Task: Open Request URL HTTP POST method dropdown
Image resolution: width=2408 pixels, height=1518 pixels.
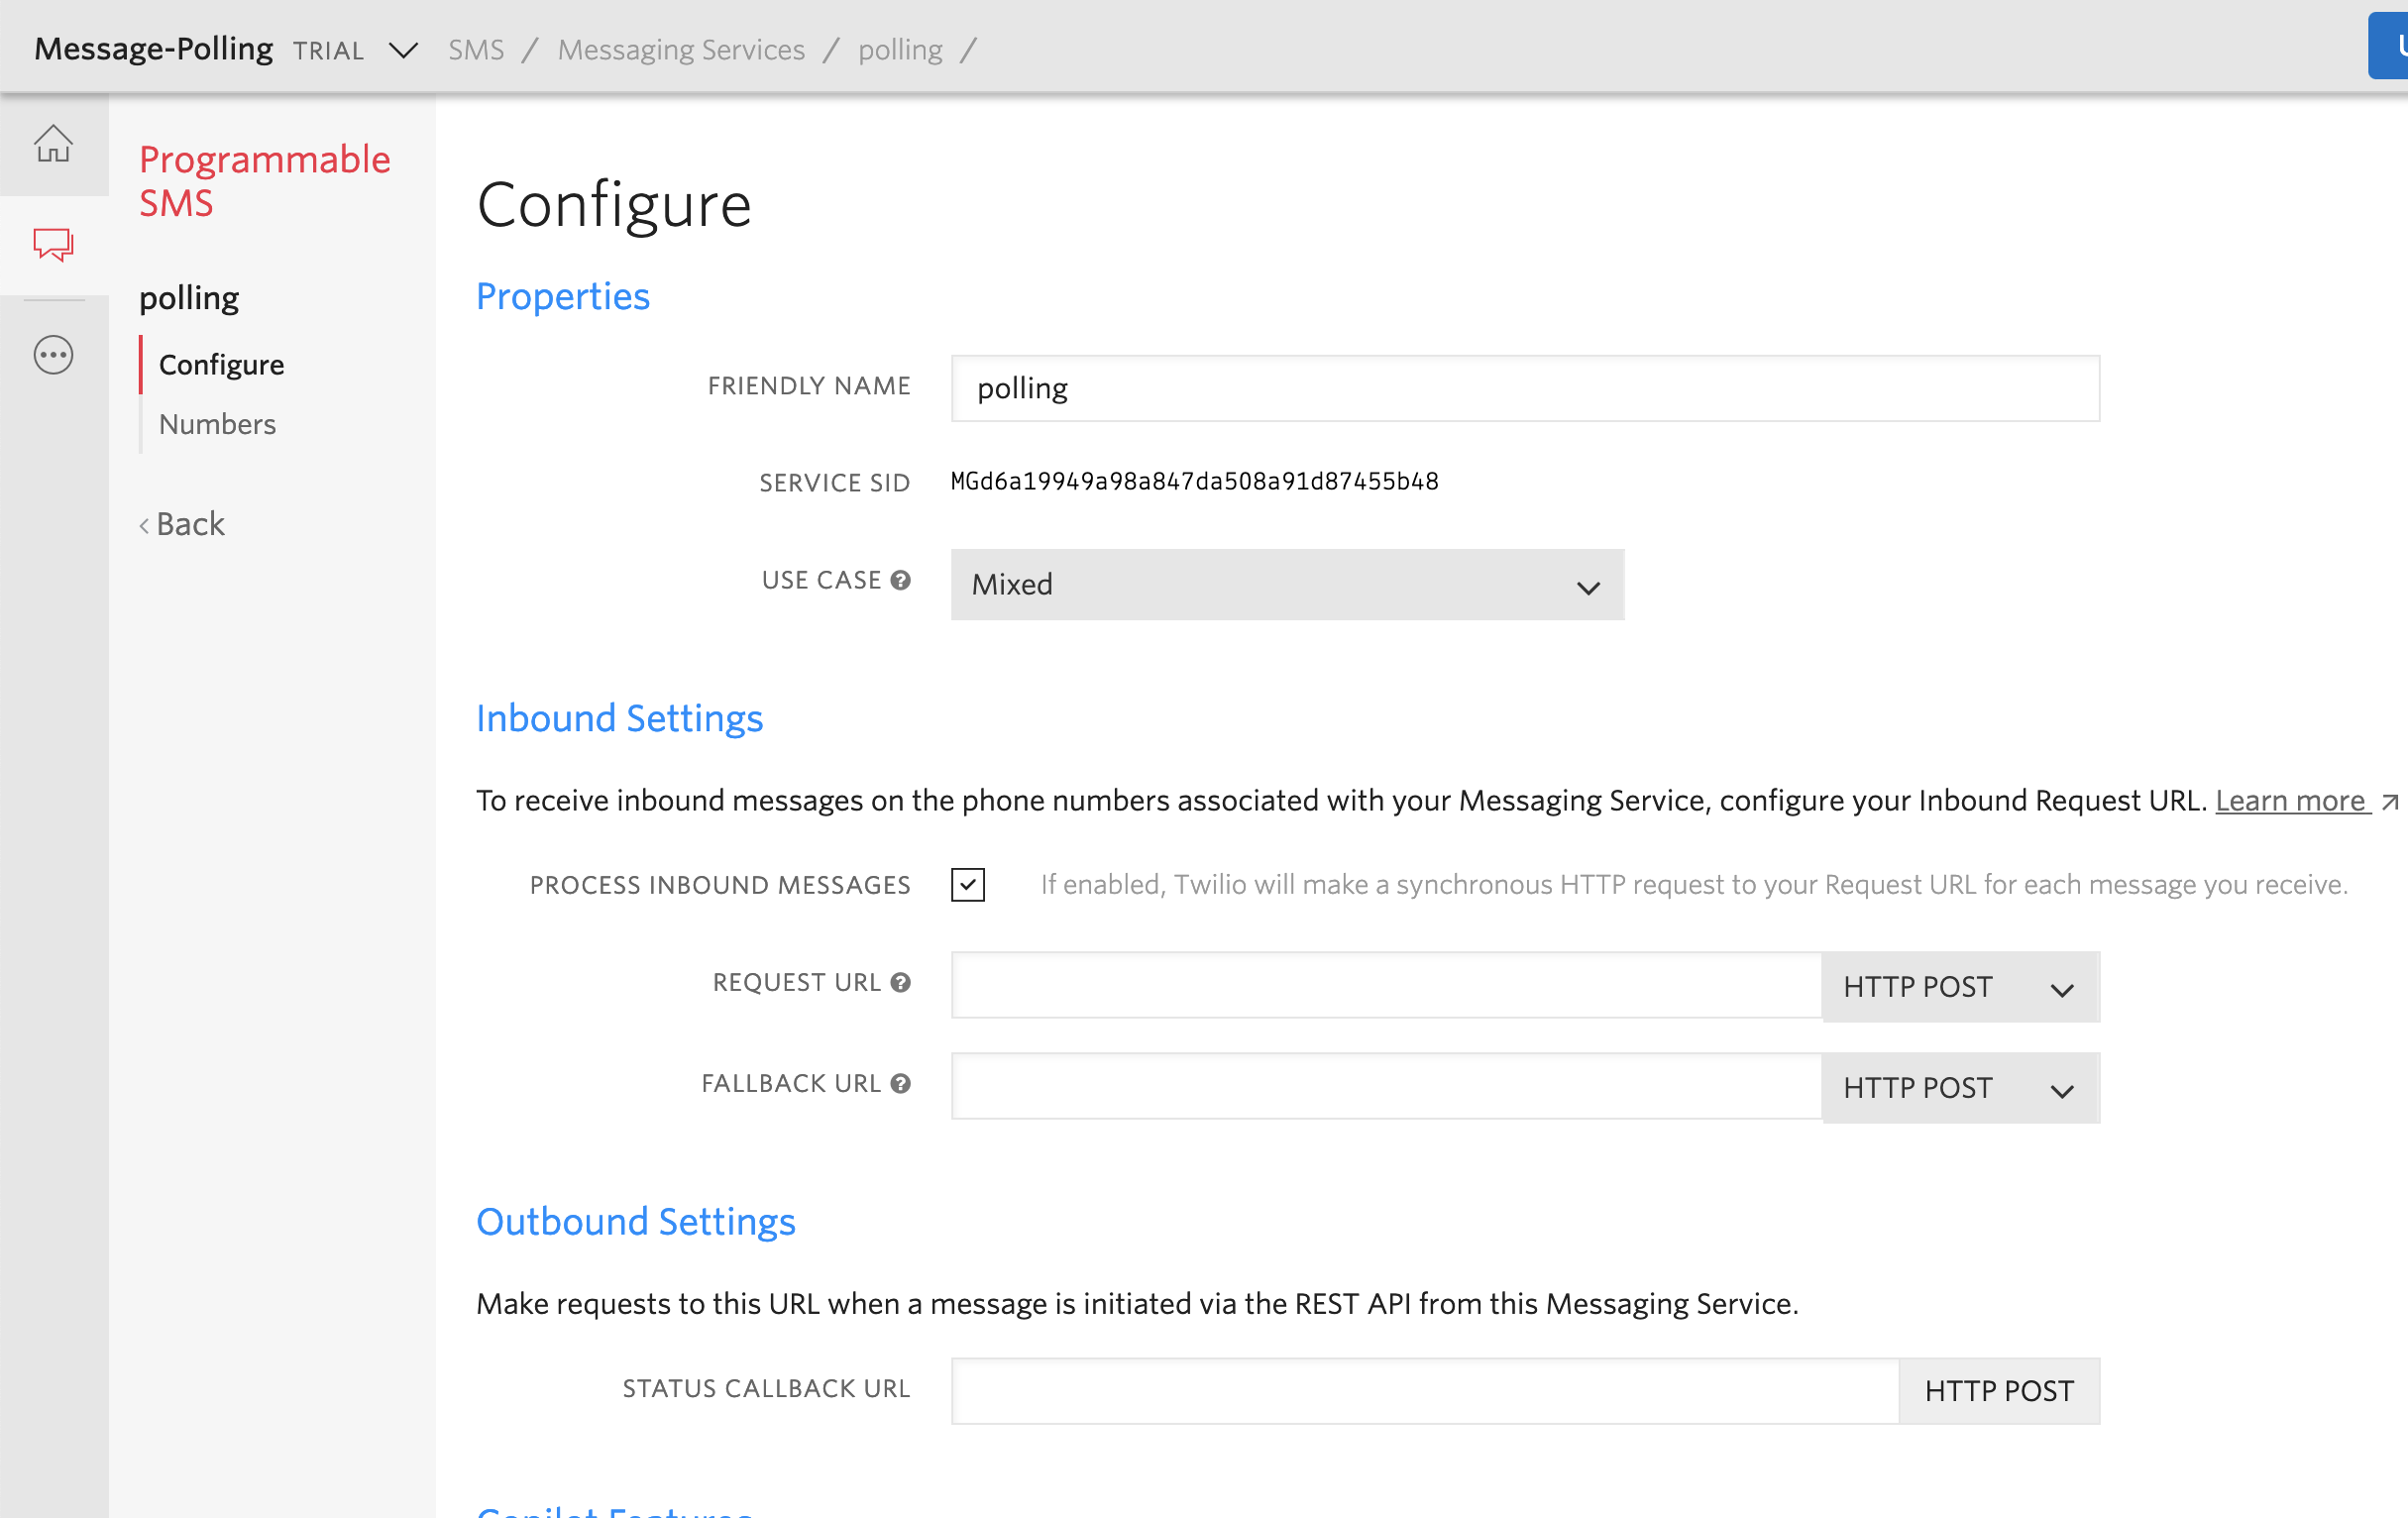Action: point(1960,987)
